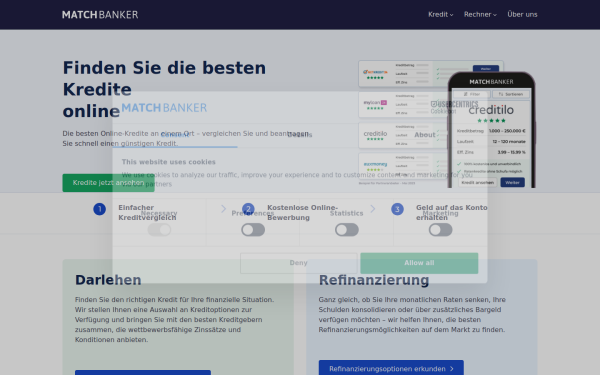Open the MatchBanker logo in the top navigation
The width and height of the screenshot is (600, 375).
(x=100, y=15)
